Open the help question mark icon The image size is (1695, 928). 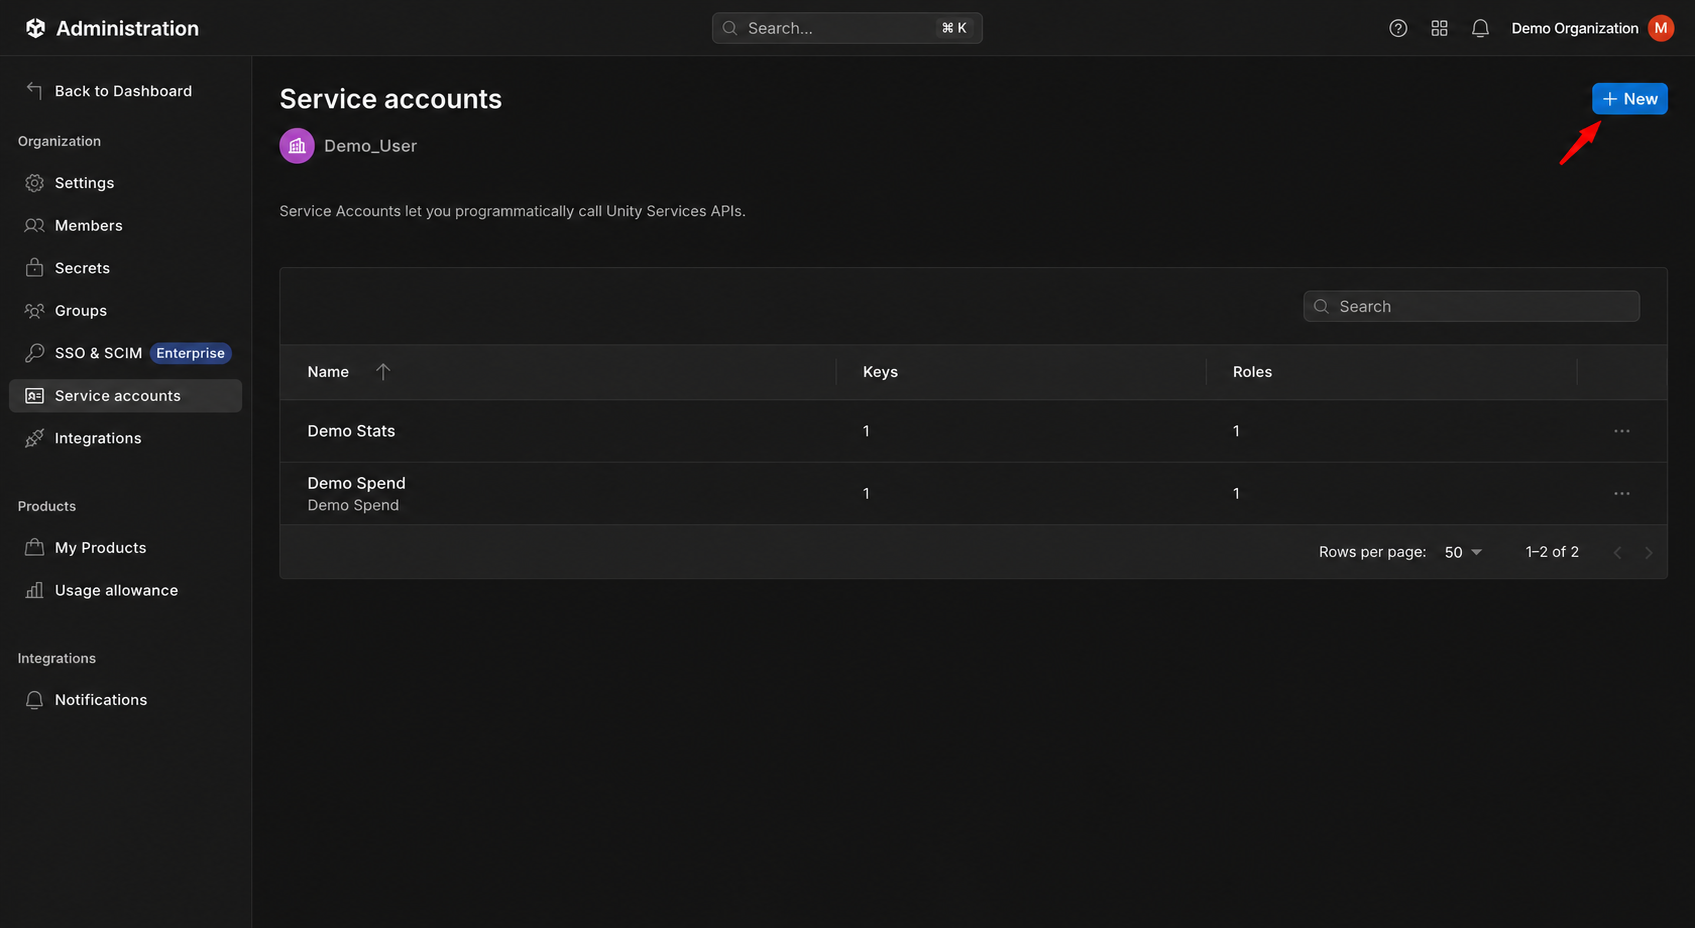click(x=1398, y=28)
